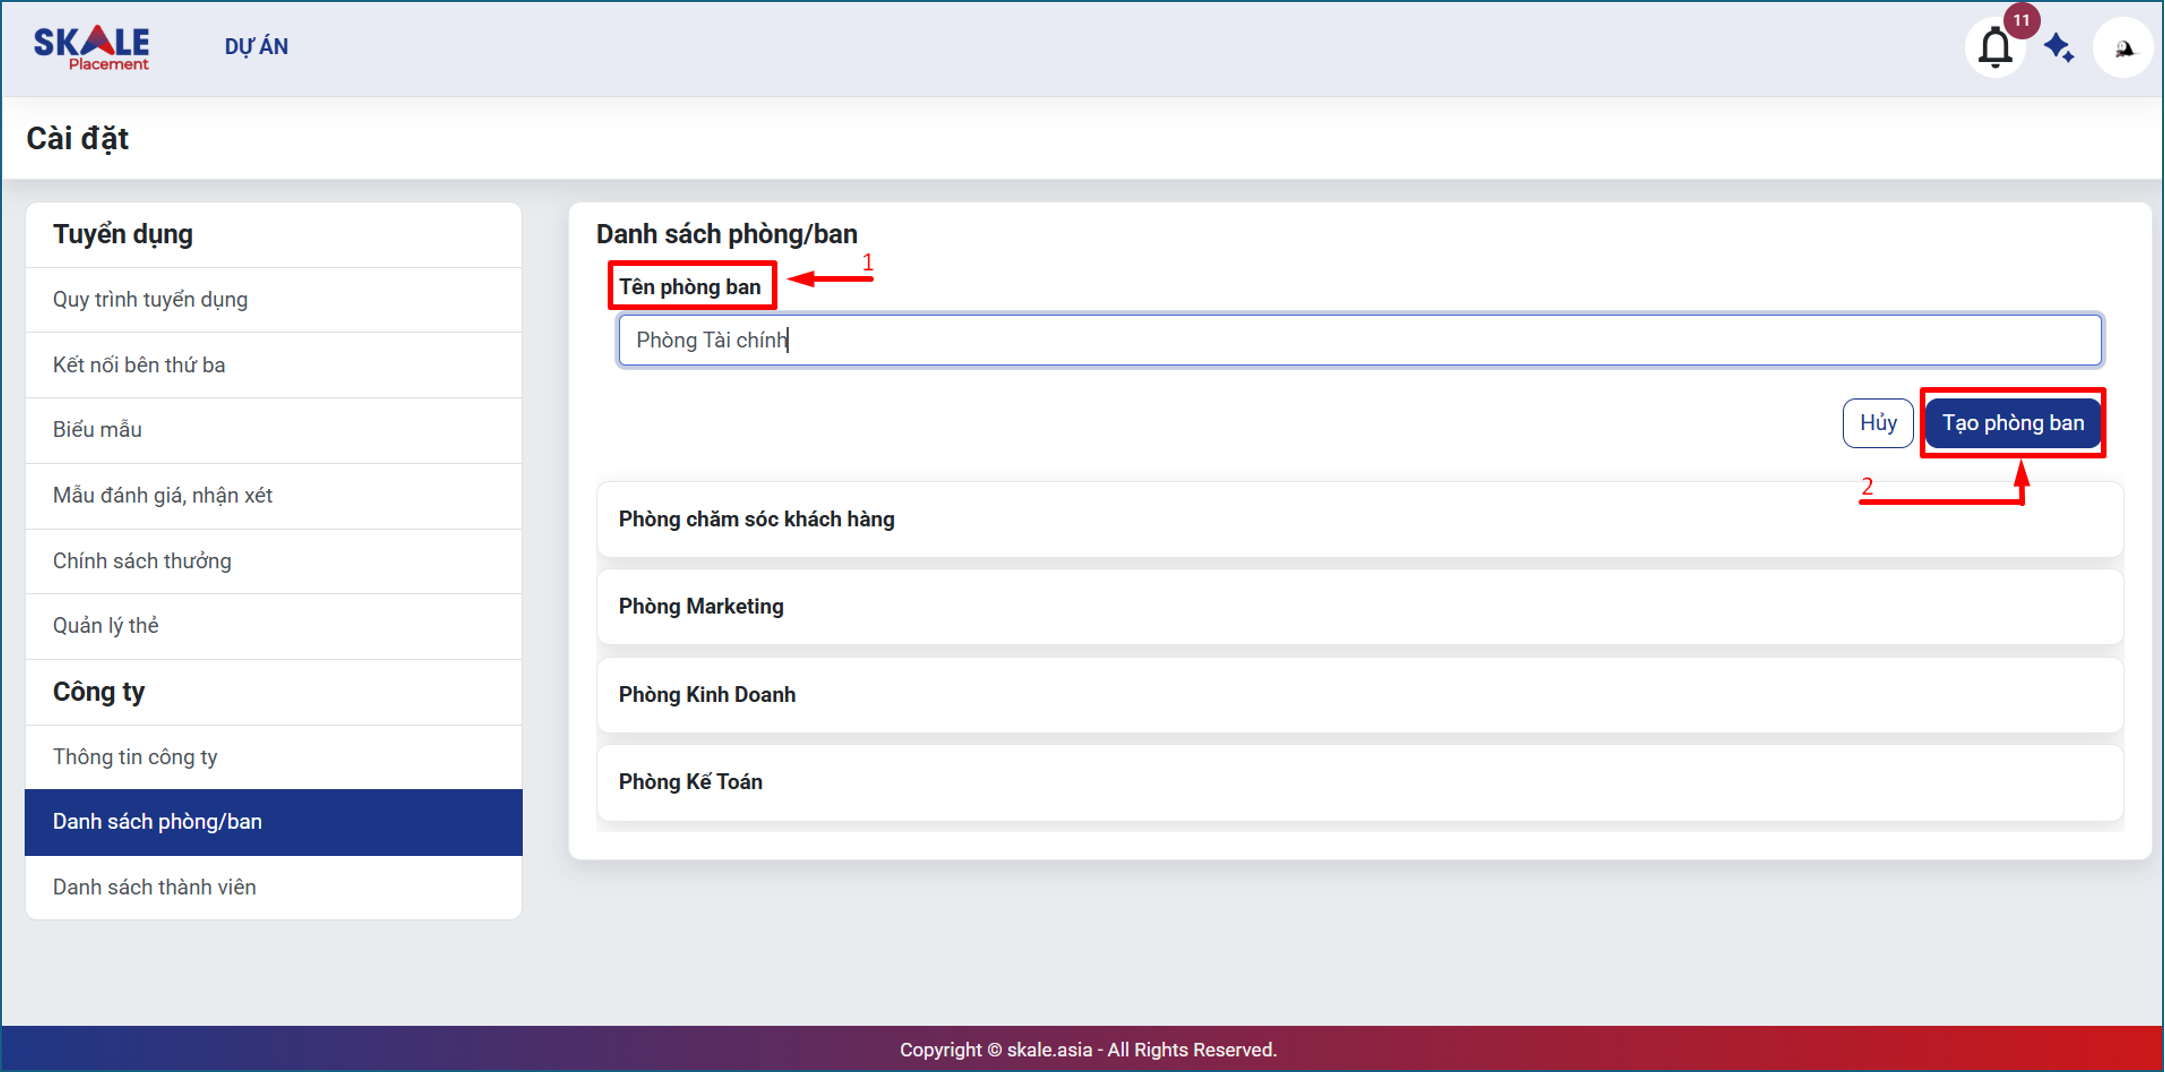Go to Danh sách thành viên

tap(154, 887)
